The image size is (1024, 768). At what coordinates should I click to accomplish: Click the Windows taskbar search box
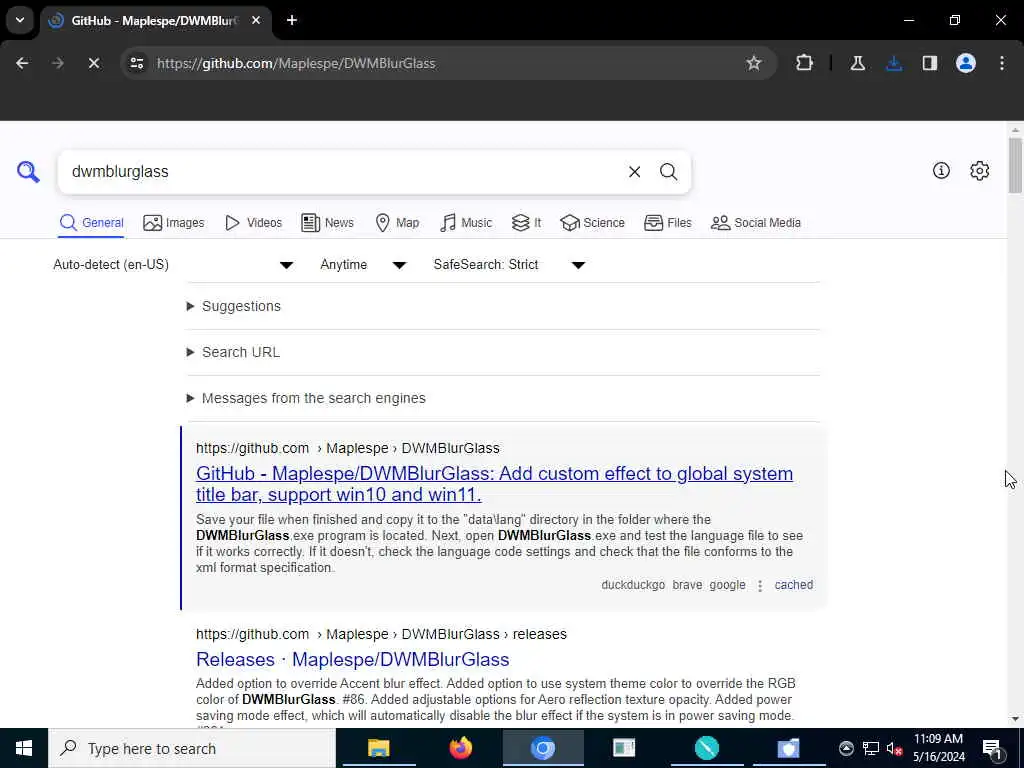(x=192, y=748)
